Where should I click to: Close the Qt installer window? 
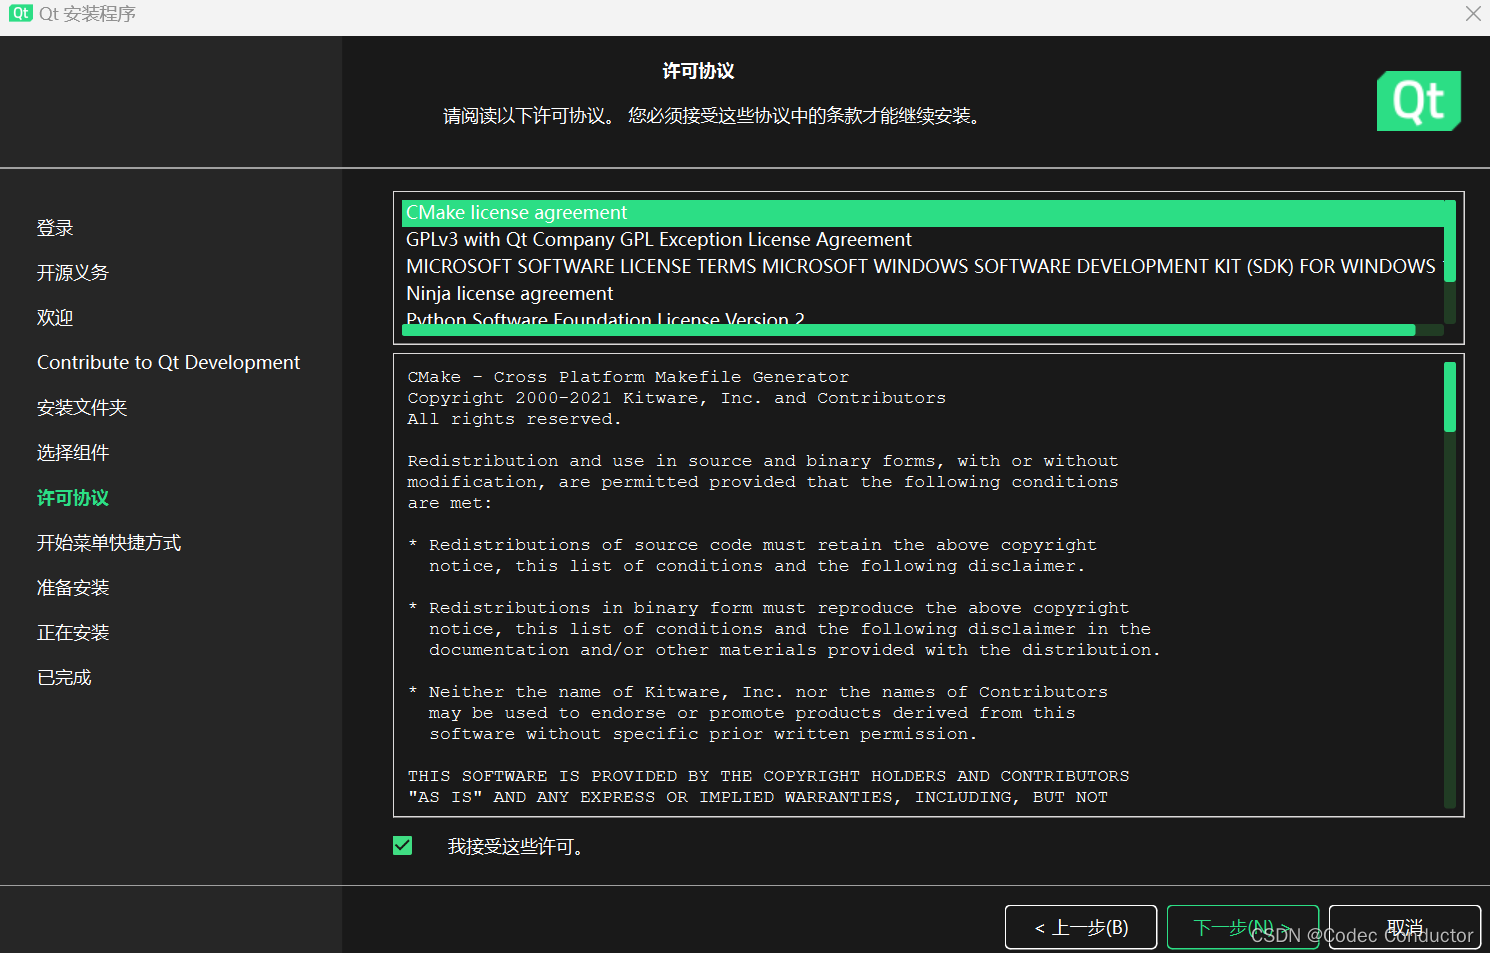point(1473,14)
